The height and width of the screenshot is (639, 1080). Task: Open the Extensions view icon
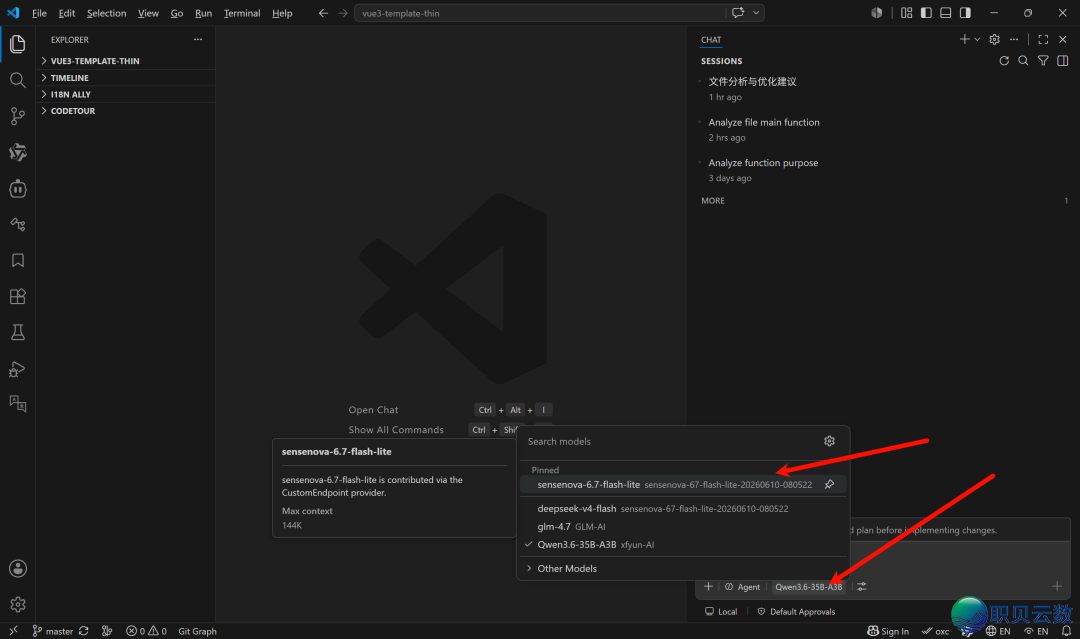pyautogui.click(x=18, y=297)
